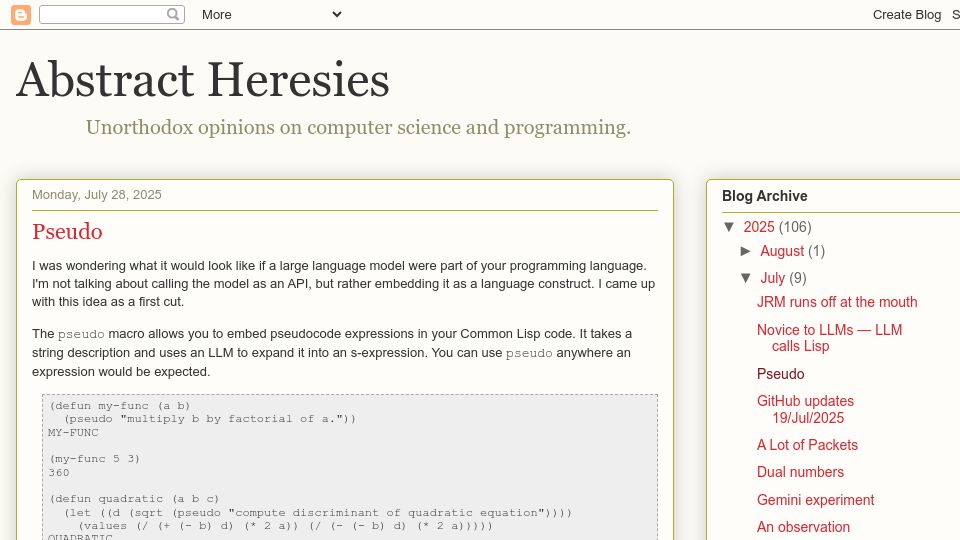This screenshot has width=960, height=540.
Task: Open the Dual numbers post
Action: point(800,472)
